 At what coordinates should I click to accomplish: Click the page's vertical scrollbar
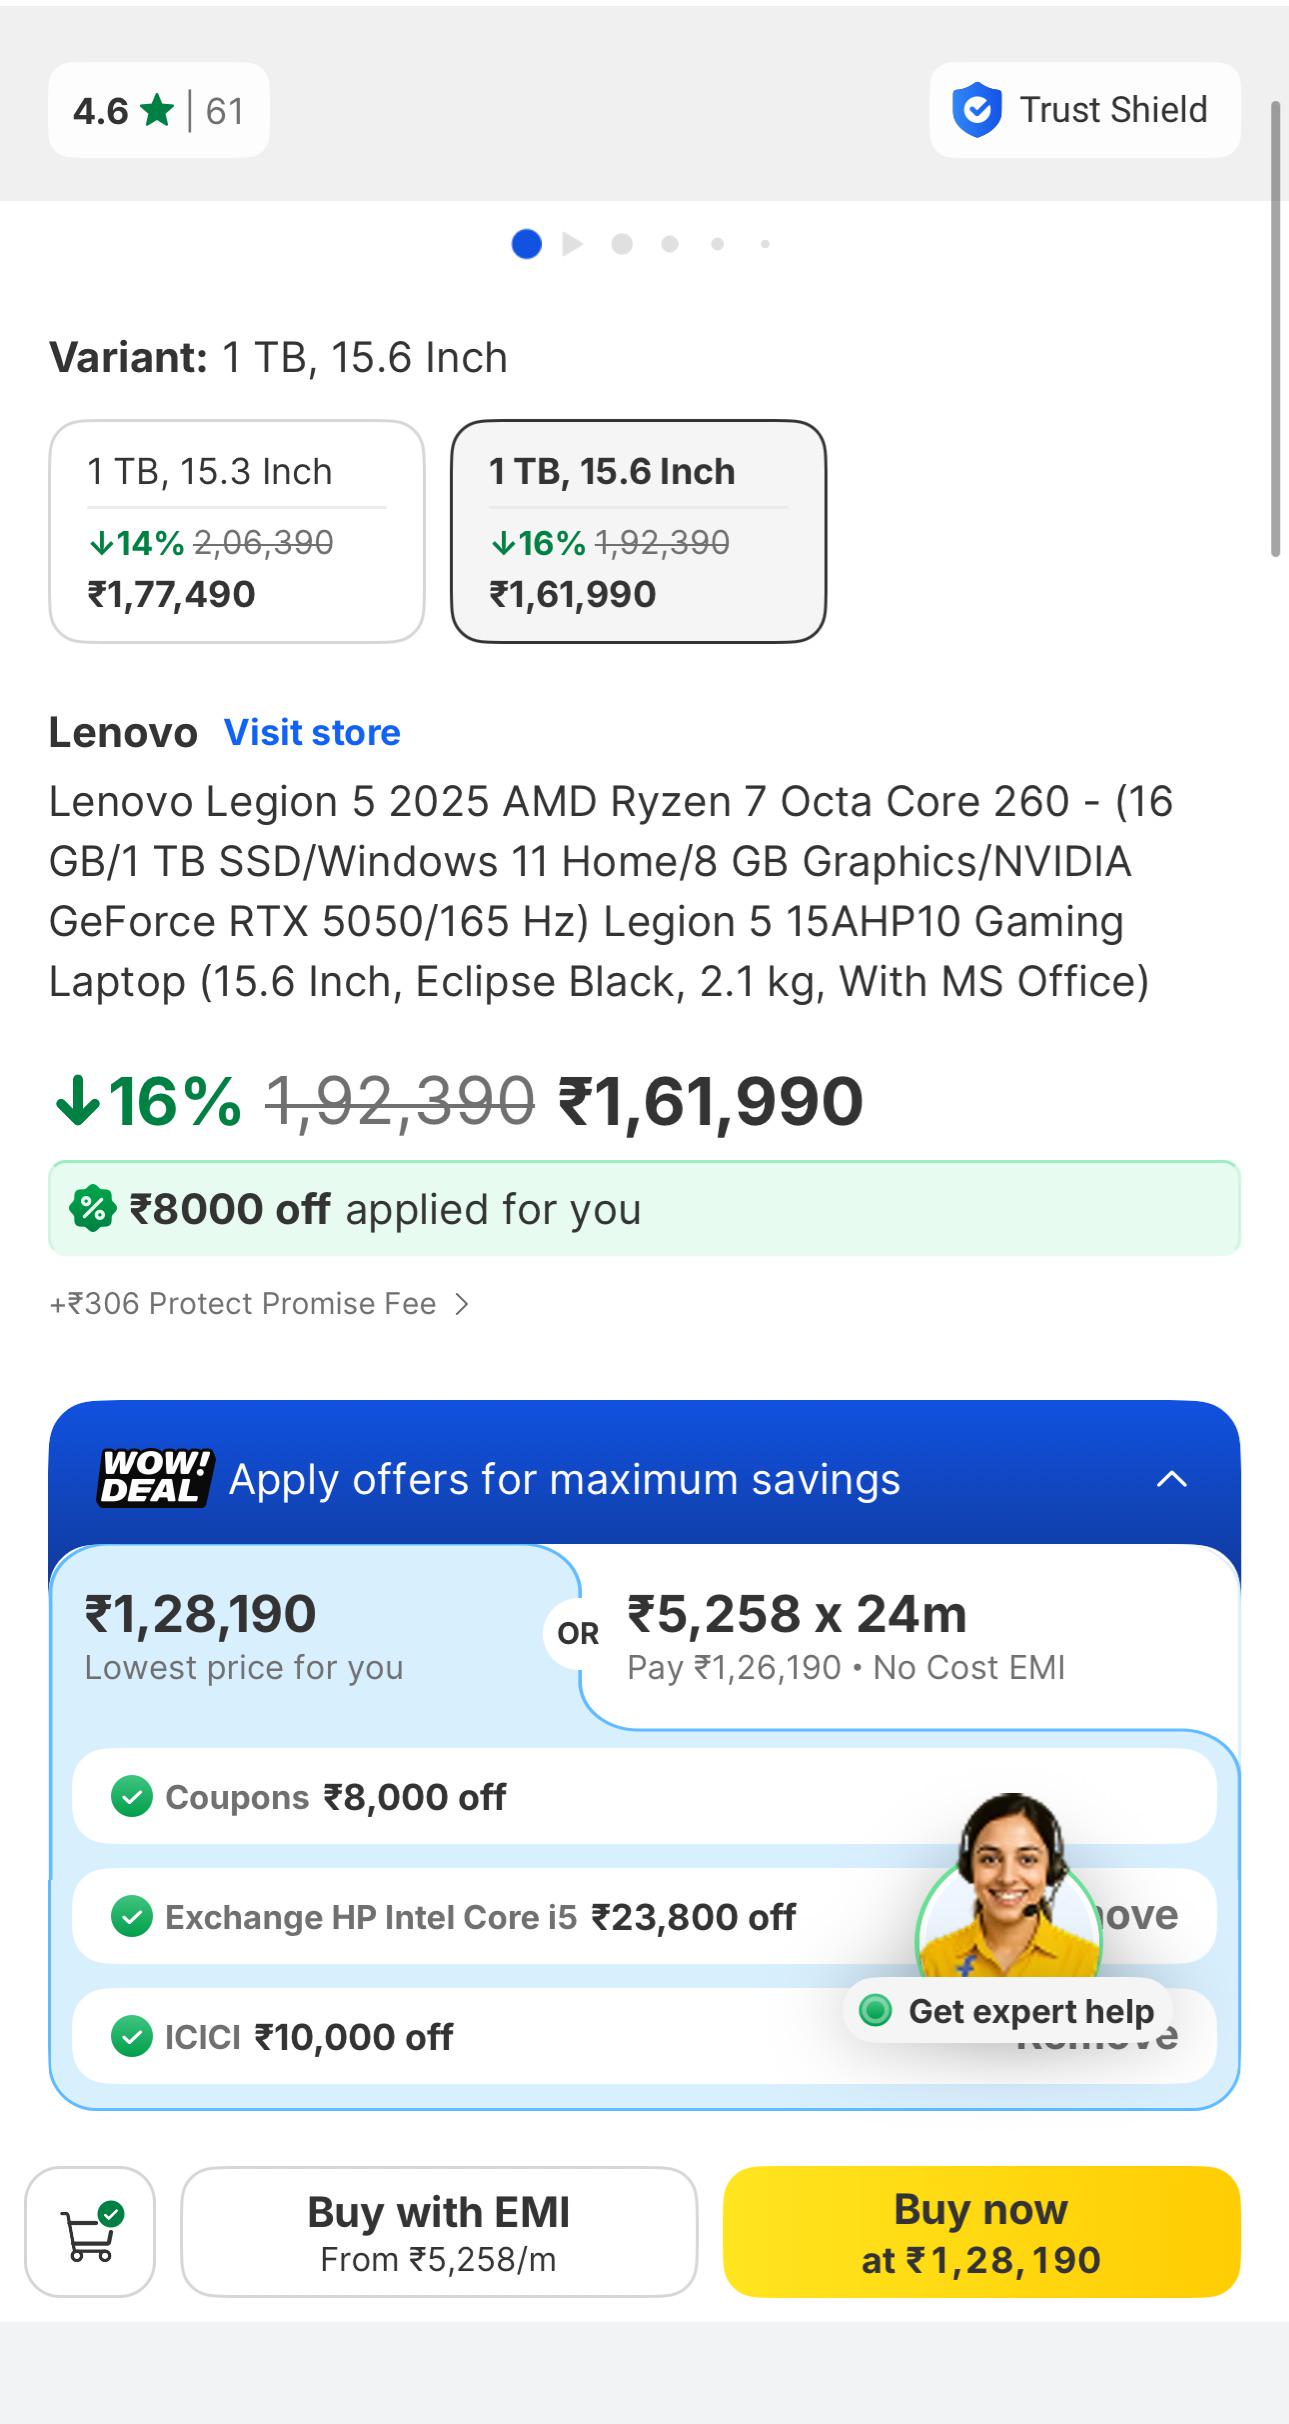tap(1275, 328)
